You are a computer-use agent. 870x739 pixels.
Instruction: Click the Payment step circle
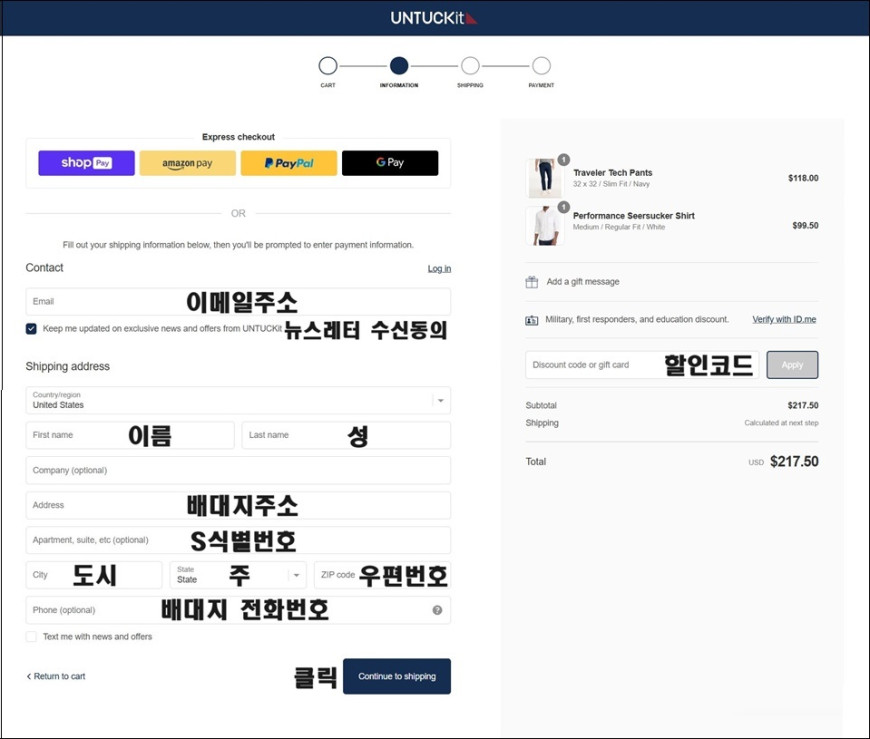coord(541,65)
